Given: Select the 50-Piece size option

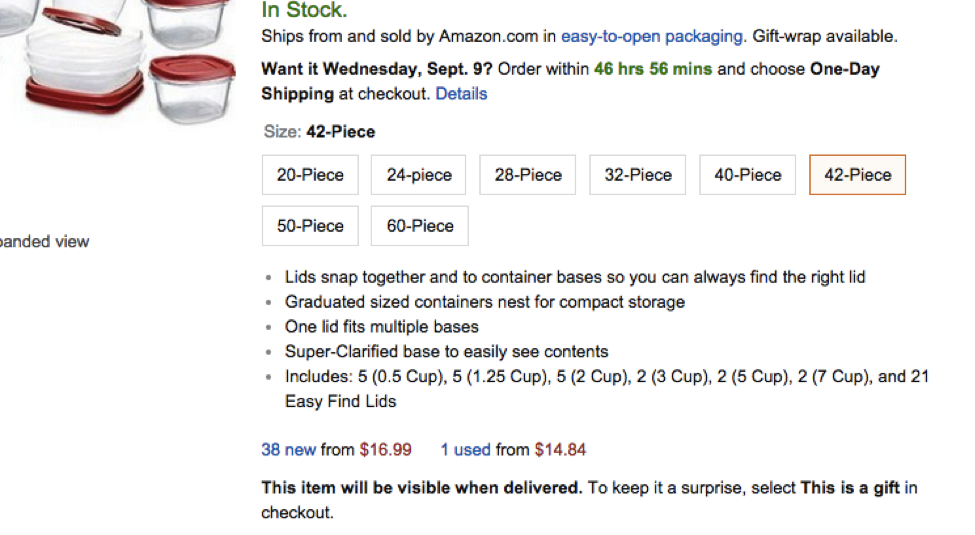Looking at the screenshot, I should [x=310, y=226].
